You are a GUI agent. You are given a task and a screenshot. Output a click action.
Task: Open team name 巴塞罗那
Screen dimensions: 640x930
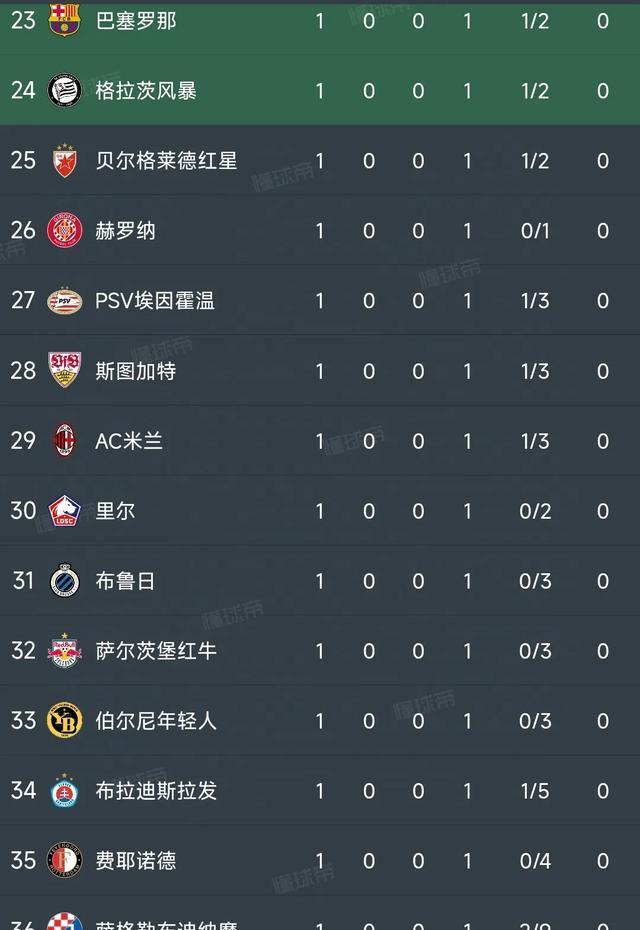(x=135, y=20)
